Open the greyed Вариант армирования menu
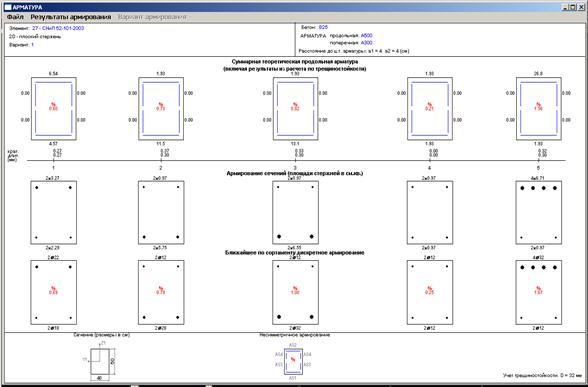 [152, 17]
